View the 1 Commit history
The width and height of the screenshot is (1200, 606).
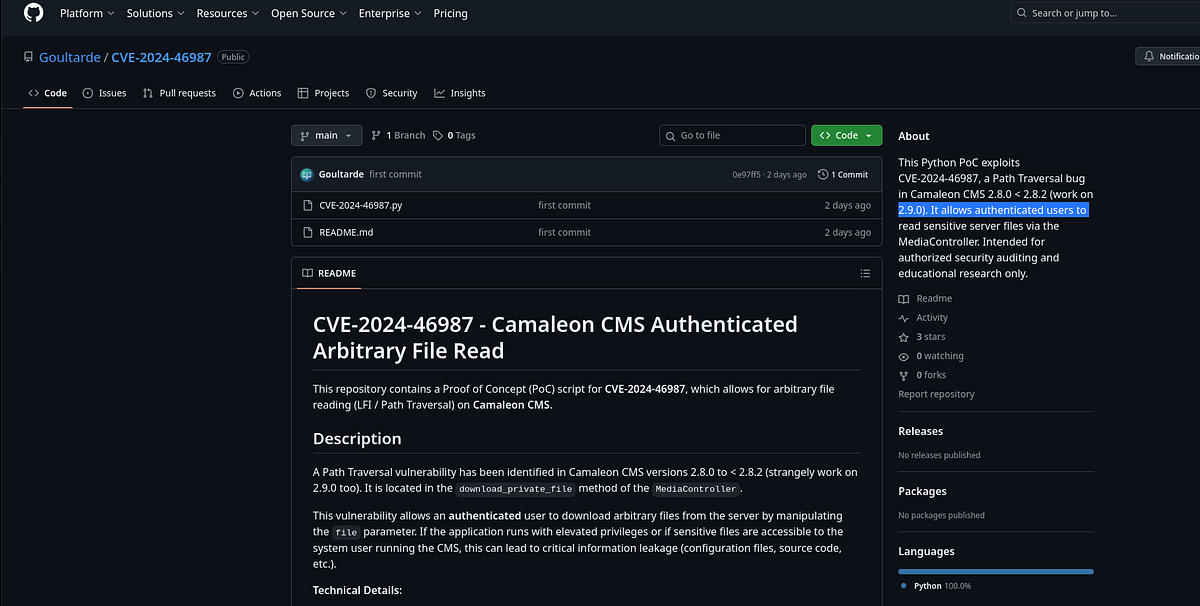pyautogui.click(x=843, y=174)
